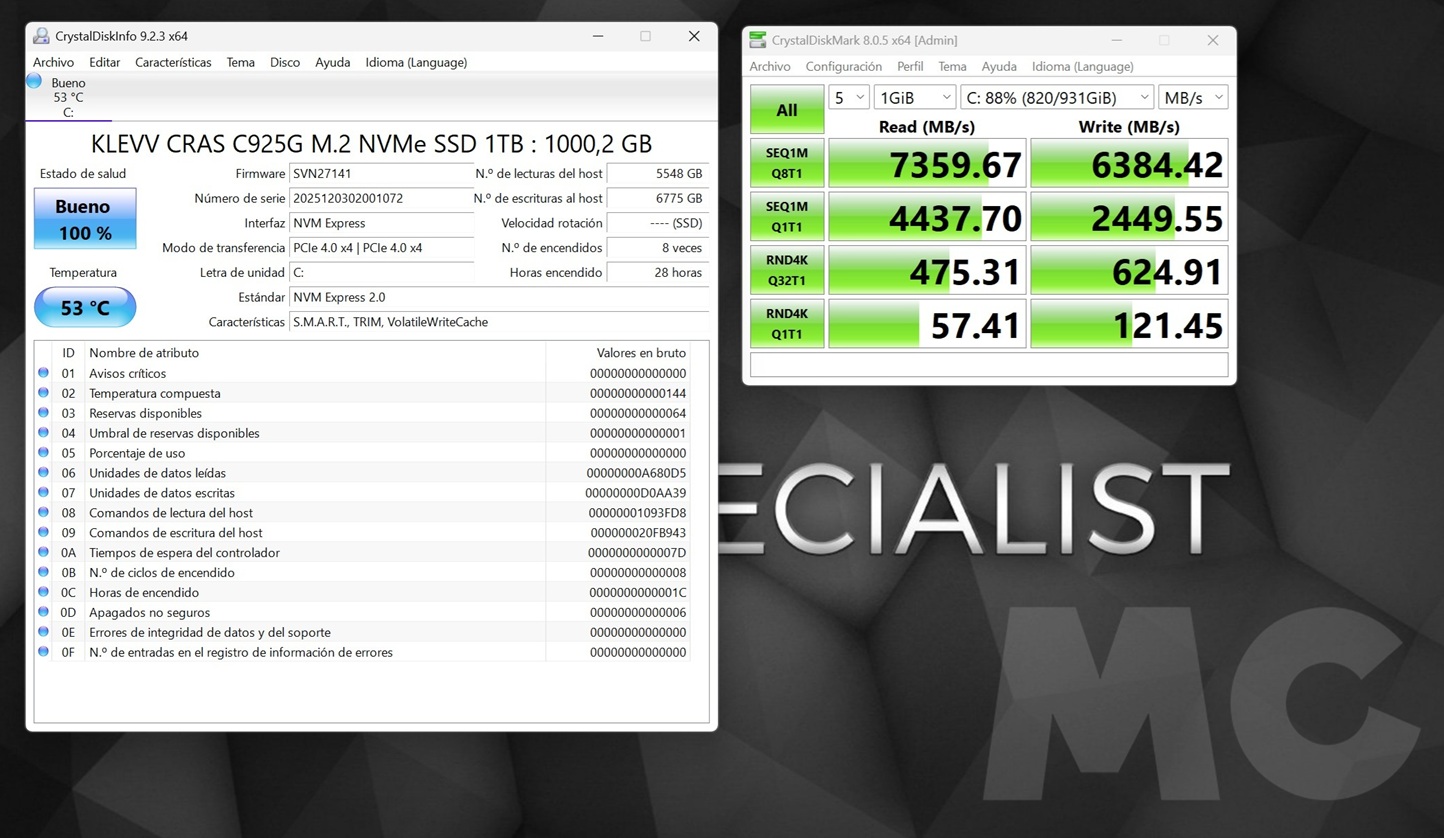Open Tema menu in CrystalDiskMark
Screen dimensions: 1444x838
click(x=952, y=66)
